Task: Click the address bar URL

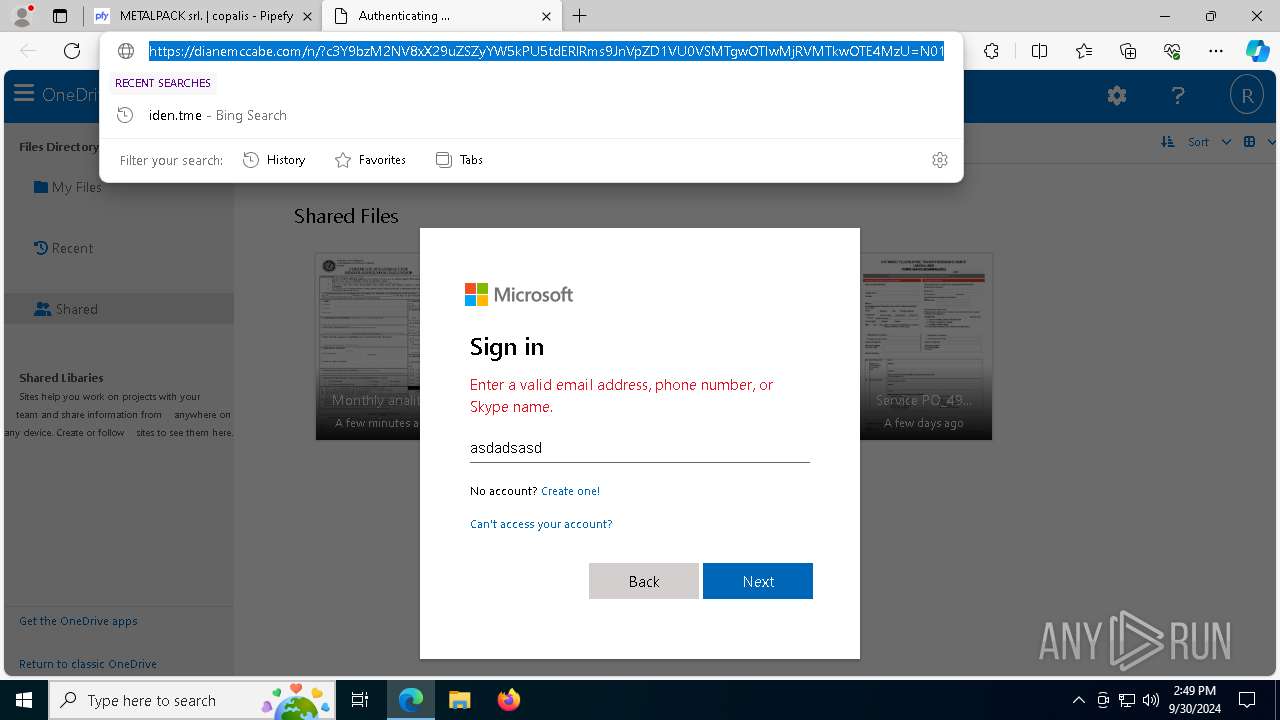Action: [546, 51]
